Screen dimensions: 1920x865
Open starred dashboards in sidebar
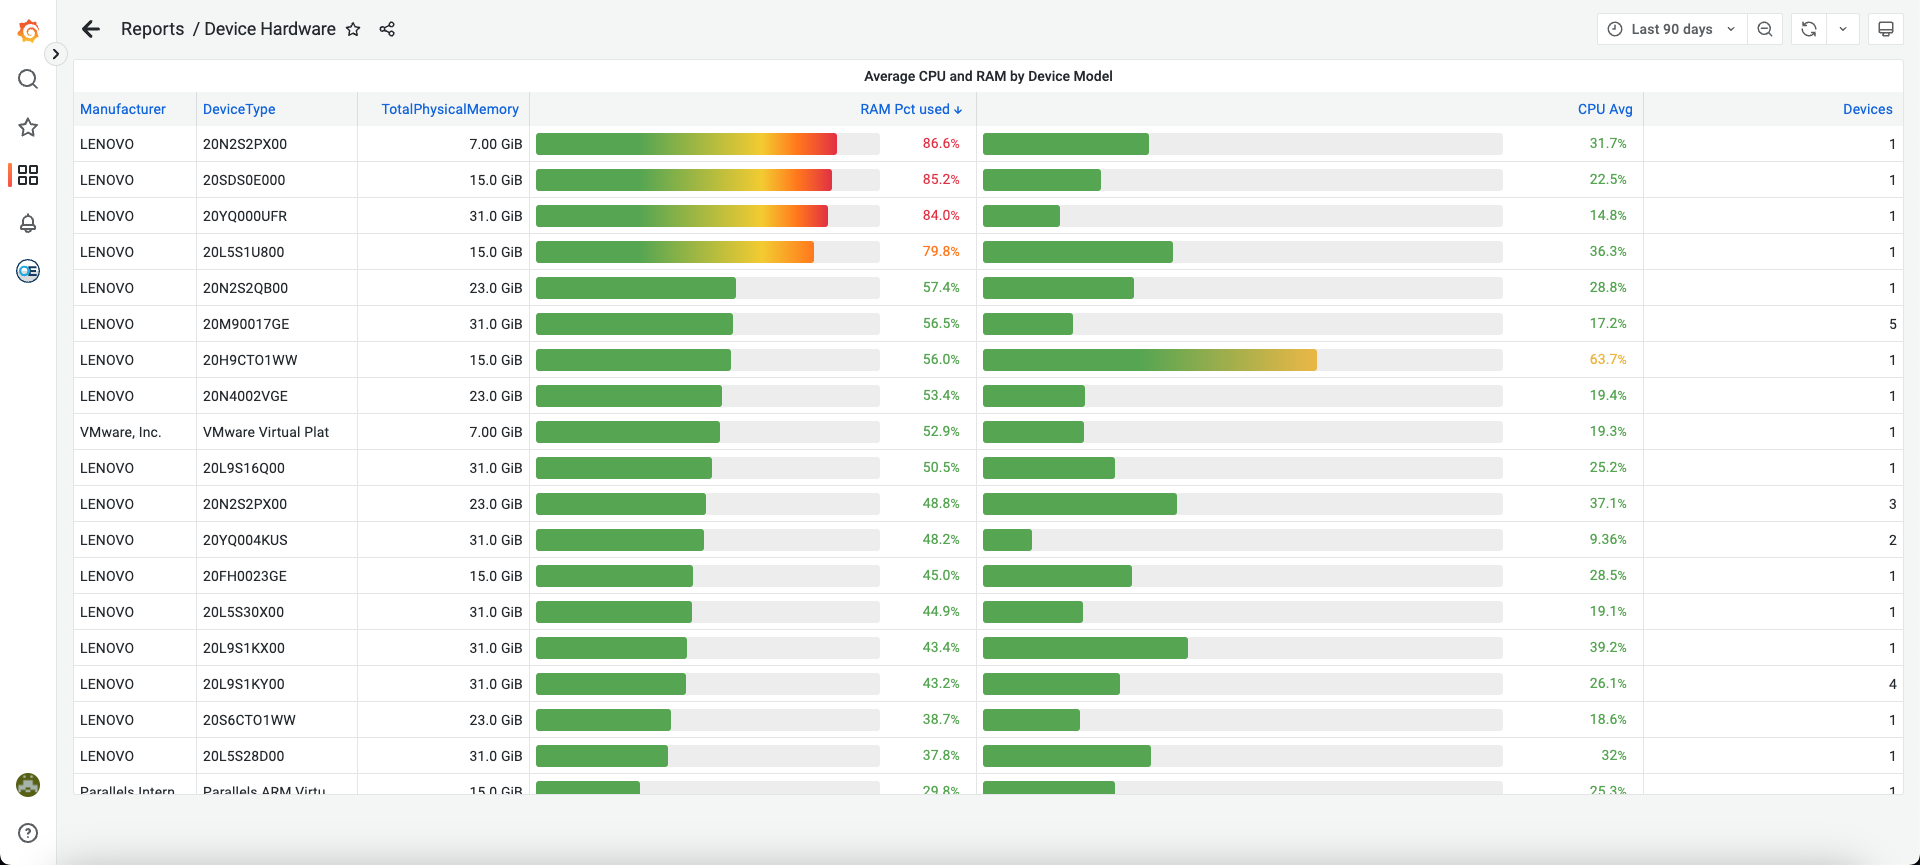tap(28, 127)
